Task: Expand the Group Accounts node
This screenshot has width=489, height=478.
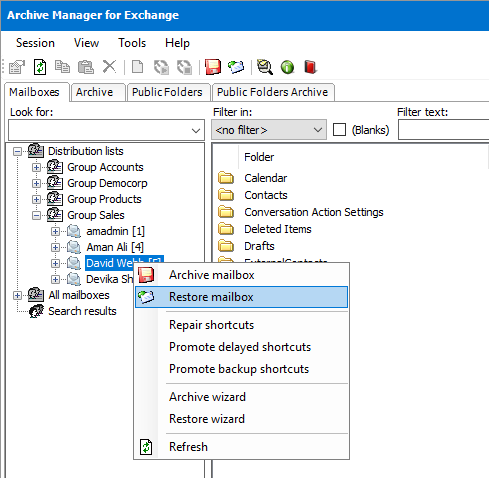Action: pos(36,167)
